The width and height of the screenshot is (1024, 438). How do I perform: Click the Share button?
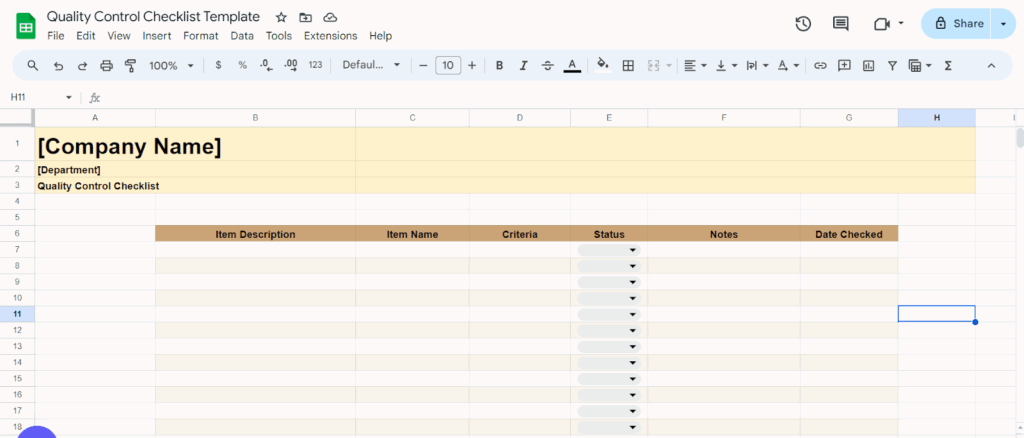click(x=956, y=23)
